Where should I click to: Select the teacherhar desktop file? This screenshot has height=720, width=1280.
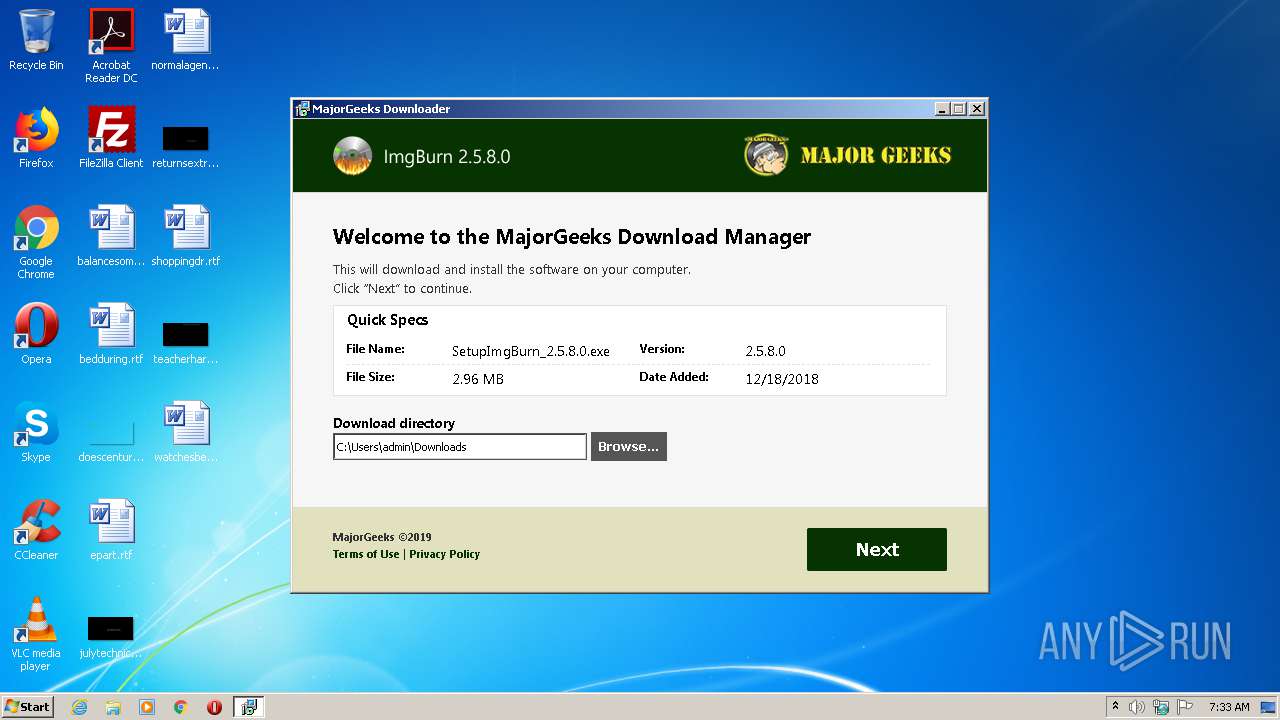pyautogui.click(x=185, y=341)
